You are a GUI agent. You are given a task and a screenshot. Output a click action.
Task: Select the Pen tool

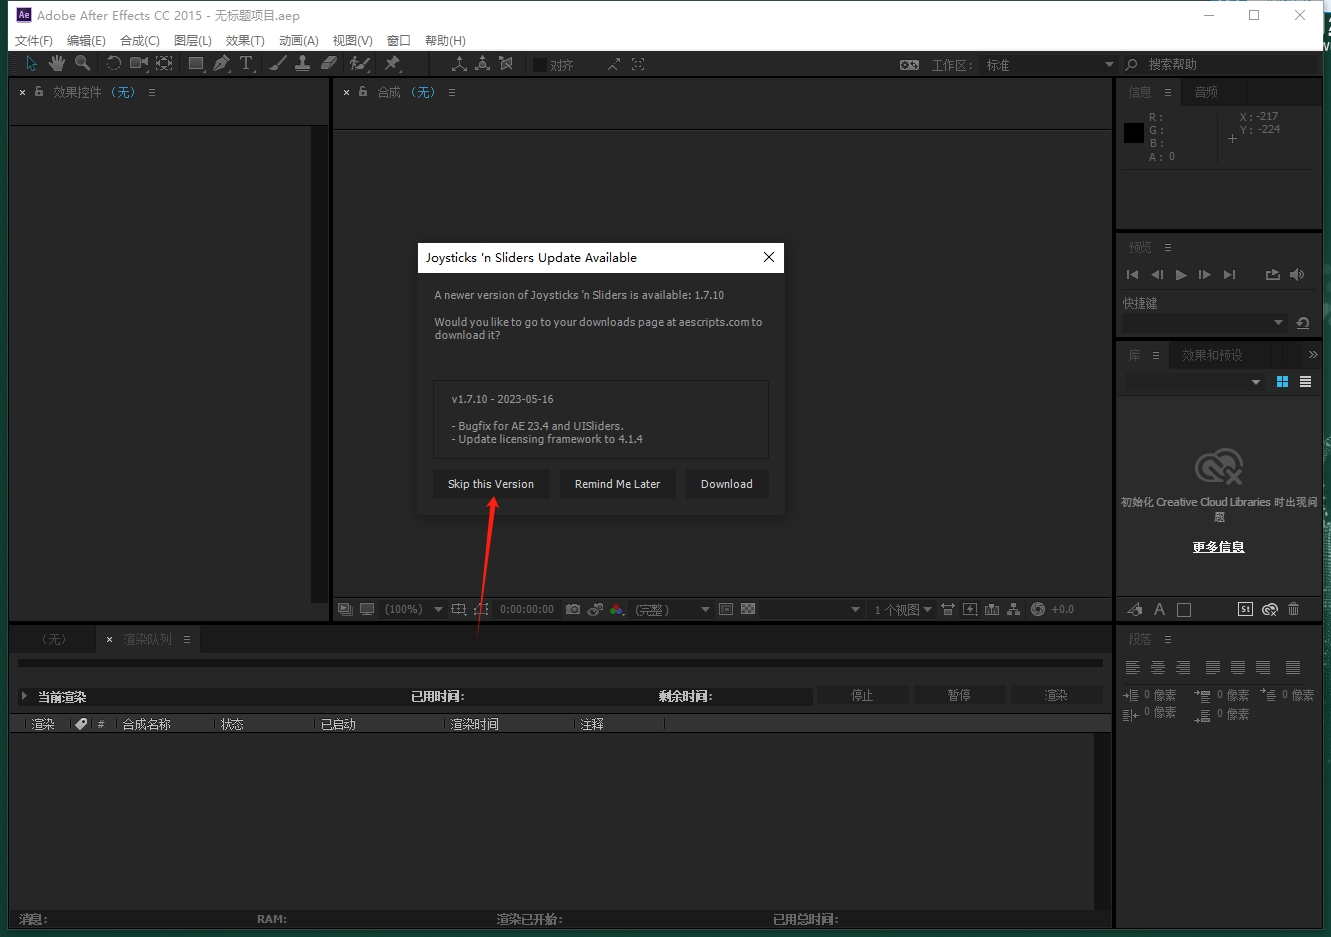[221, 63]
